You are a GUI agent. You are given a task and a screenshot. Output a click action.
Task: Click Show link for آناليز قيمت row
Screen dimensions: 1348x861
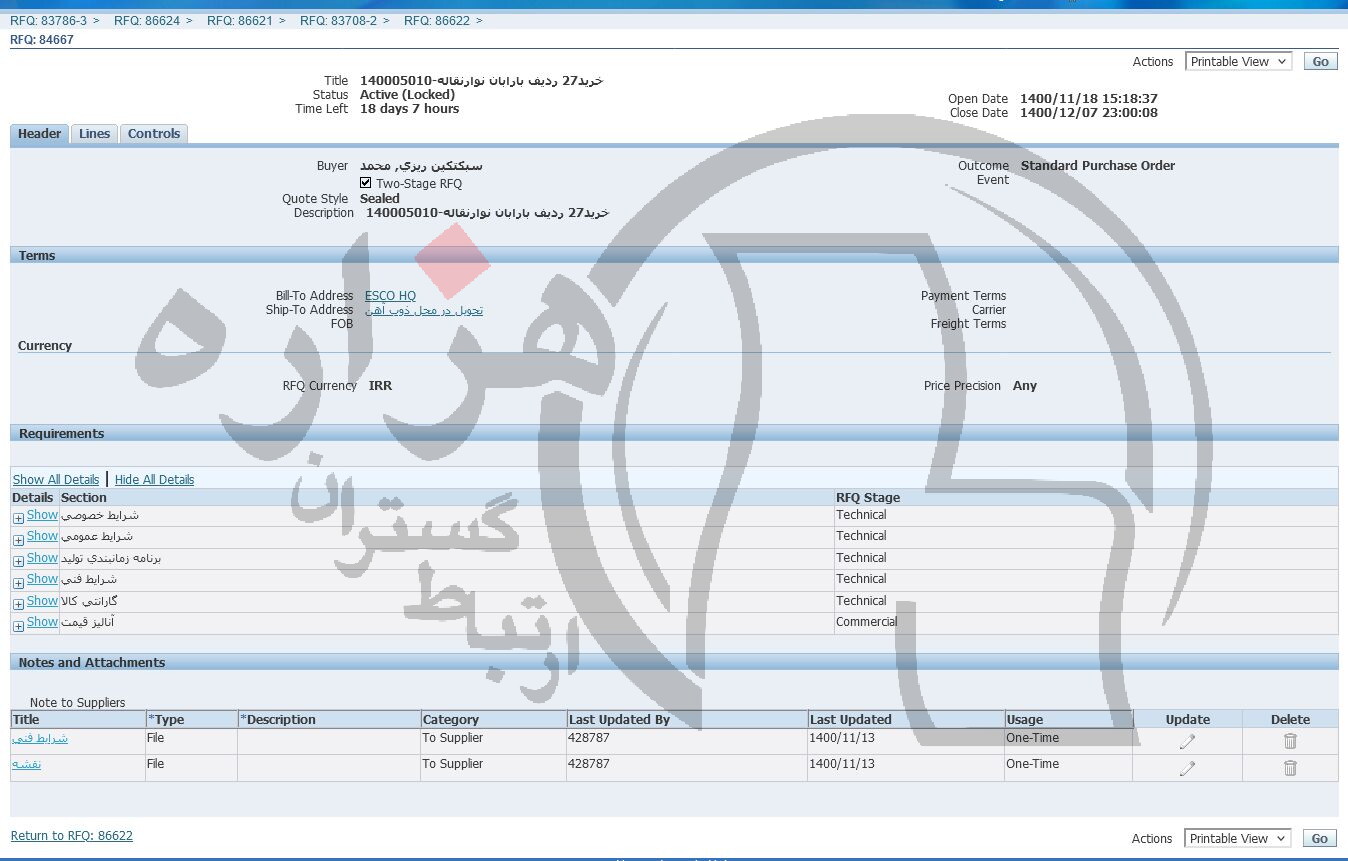[42, 622]
